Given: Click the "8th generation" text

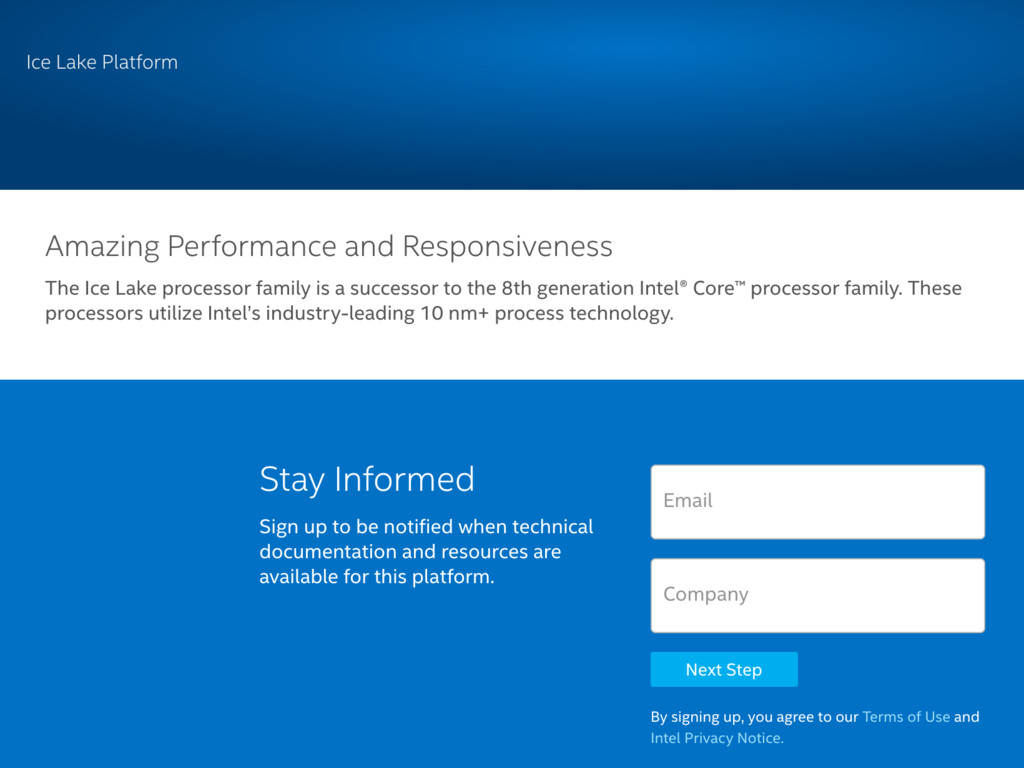Looking at the screenshot, I should pos(566,289).
